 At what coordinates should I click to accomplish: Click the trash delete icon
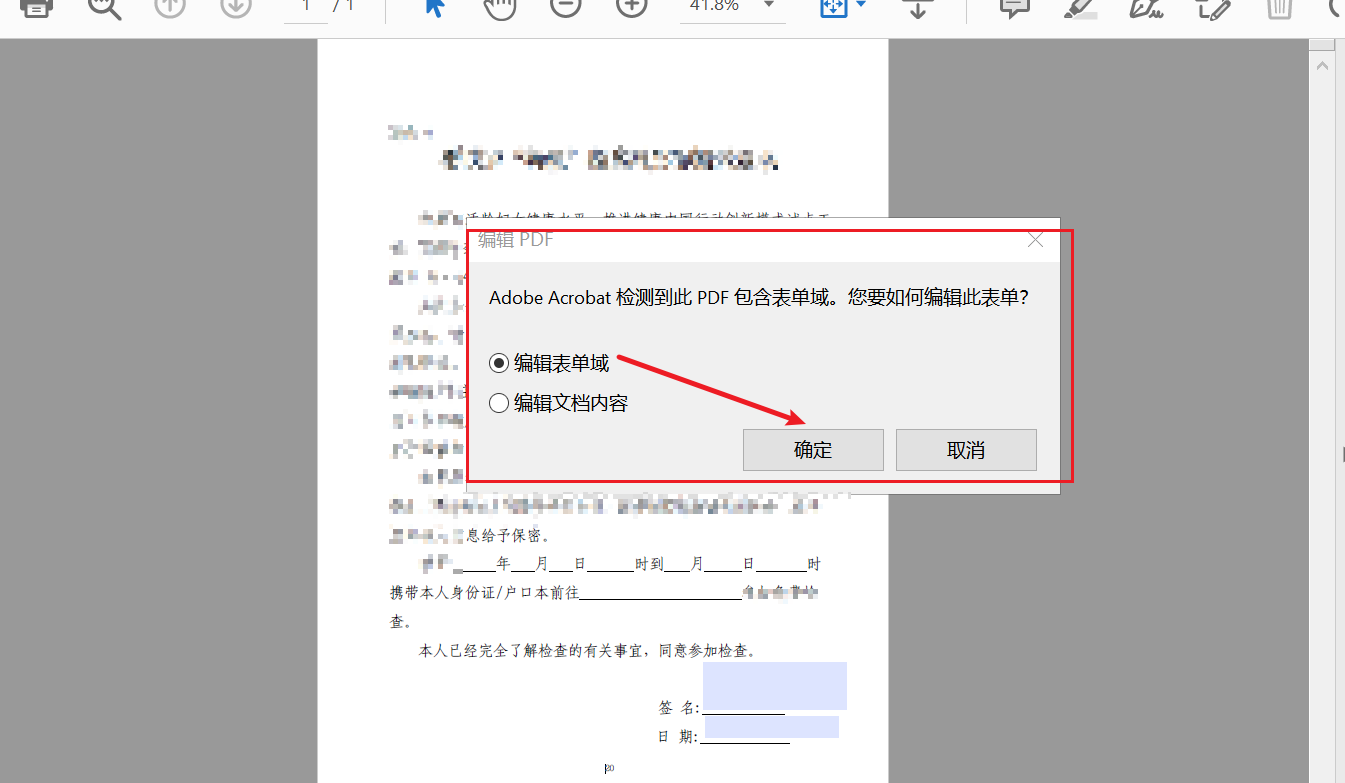(1279, 8)
